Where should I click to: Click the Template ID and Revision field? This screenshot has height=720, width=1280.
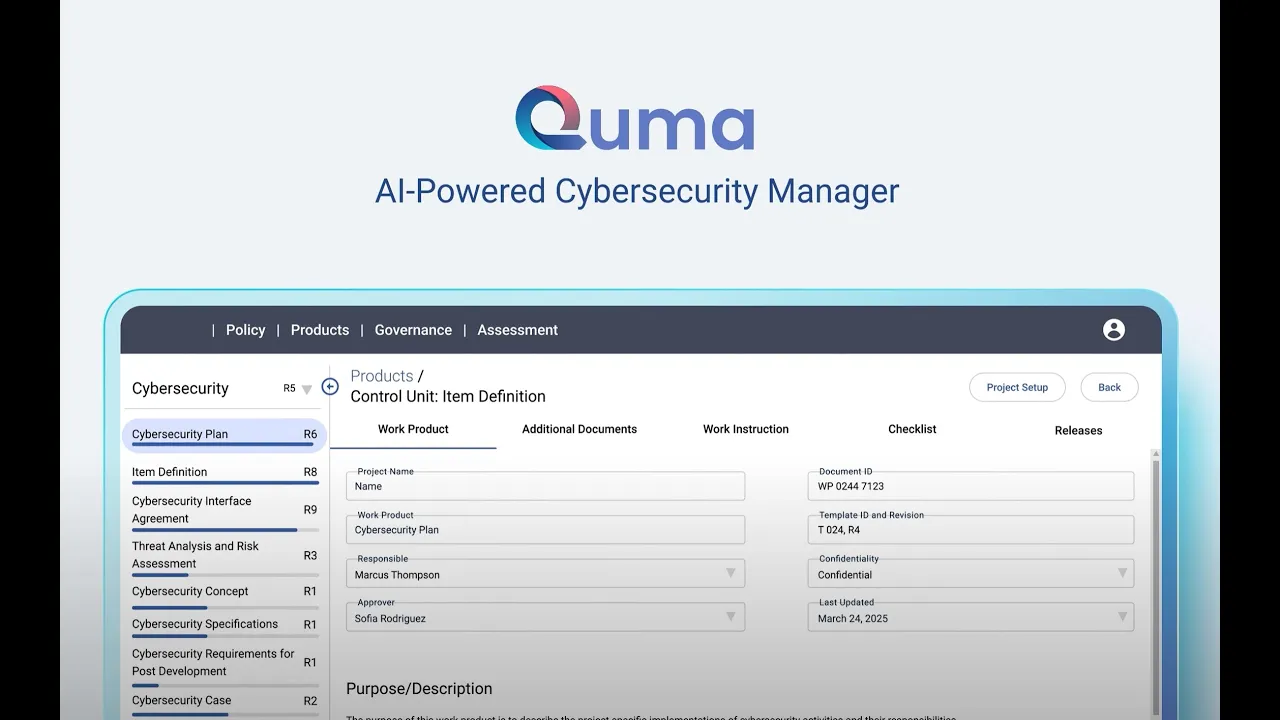[x=970, y=530]
